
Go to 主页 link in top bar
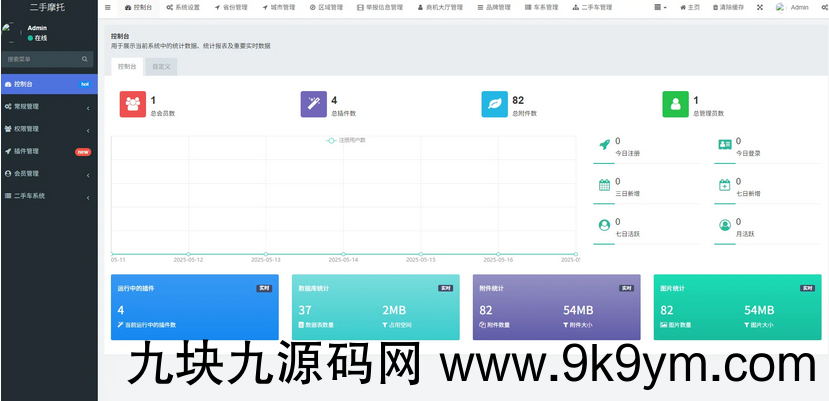coord(690,7)
